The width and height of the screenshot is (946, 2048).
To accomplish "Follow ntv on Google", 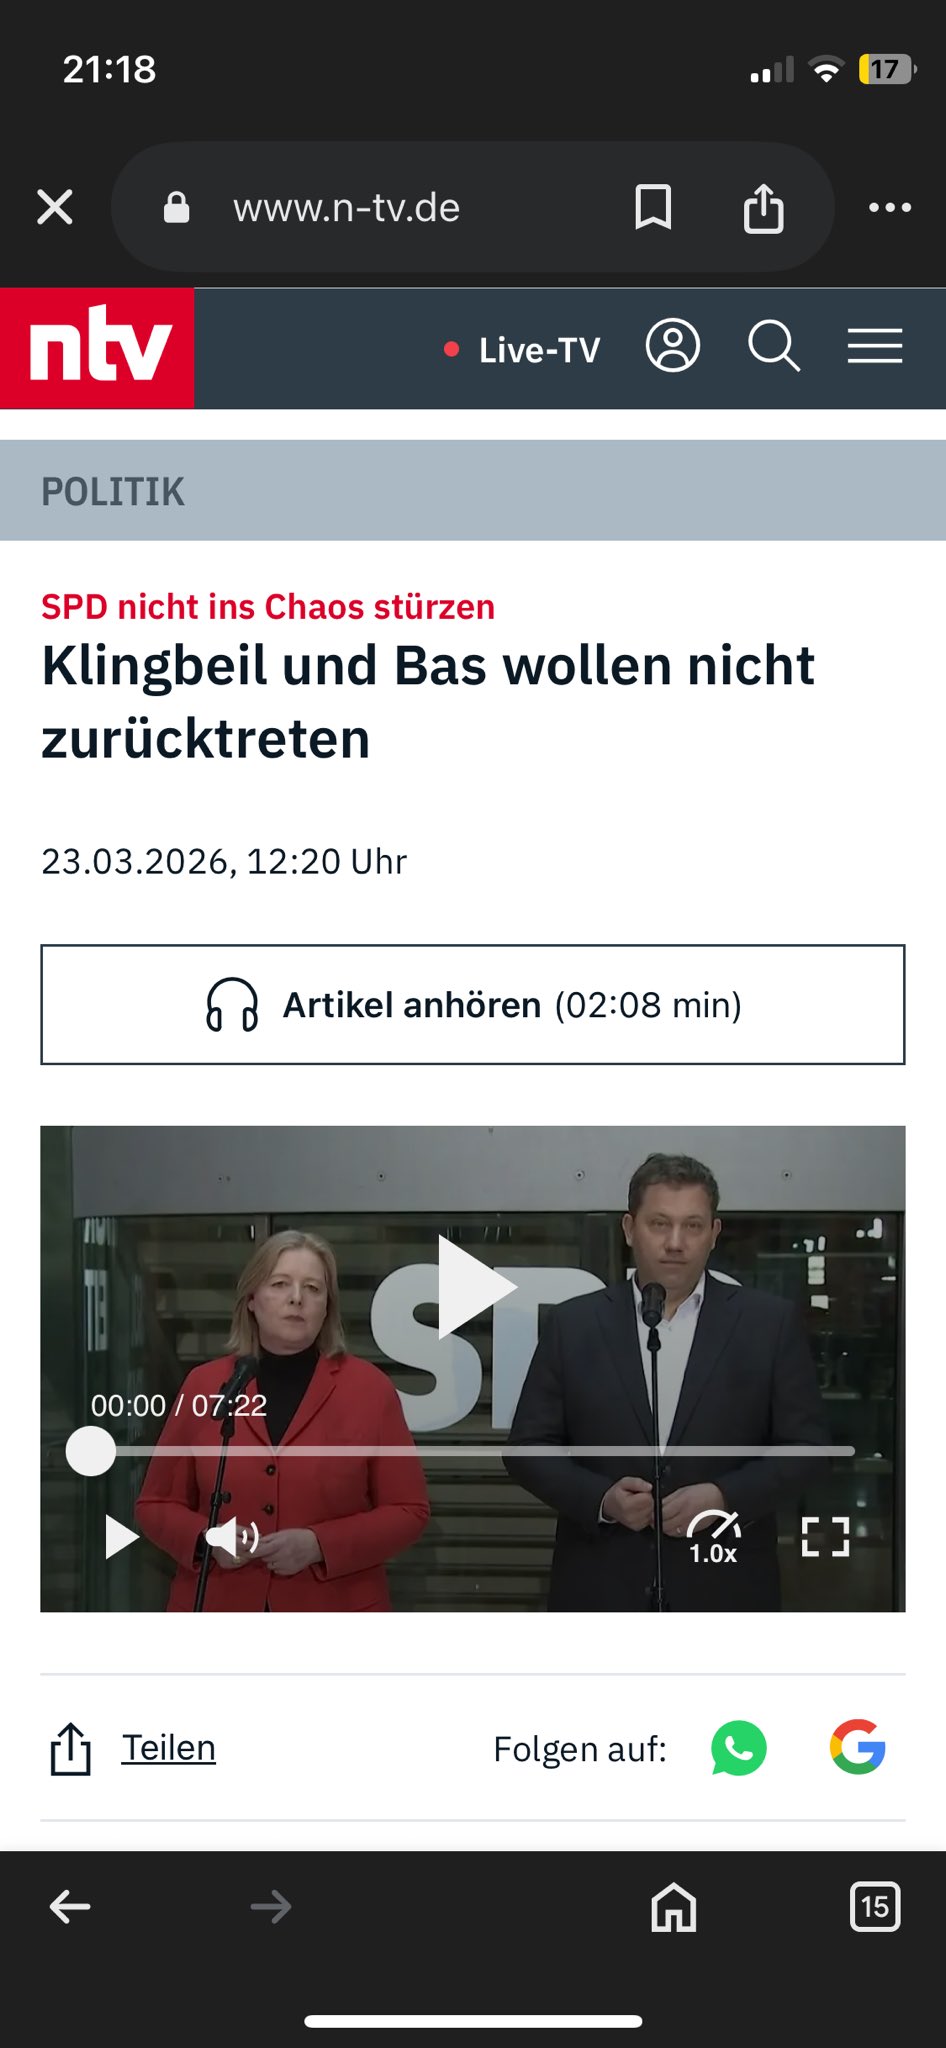I will (x=858, y=1747).
